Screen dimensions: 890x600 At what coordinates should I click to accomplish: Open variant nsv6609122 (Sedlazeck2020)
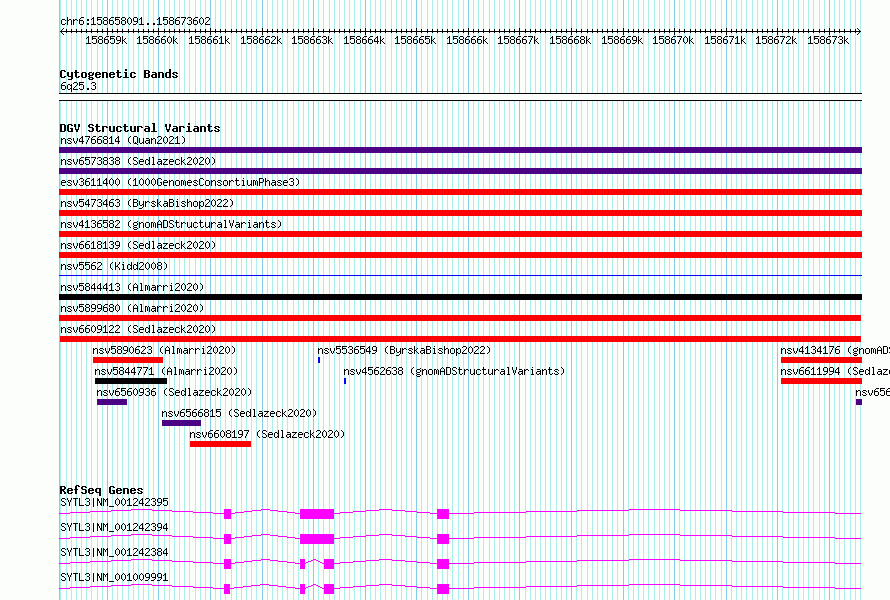pyautogui.click(x=460, y=339)
